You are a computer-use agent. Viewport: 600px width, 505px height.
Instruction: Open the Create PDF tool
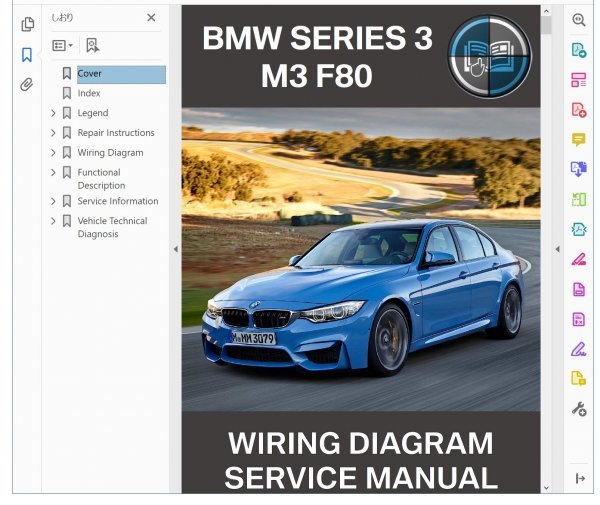click(579, 110)
